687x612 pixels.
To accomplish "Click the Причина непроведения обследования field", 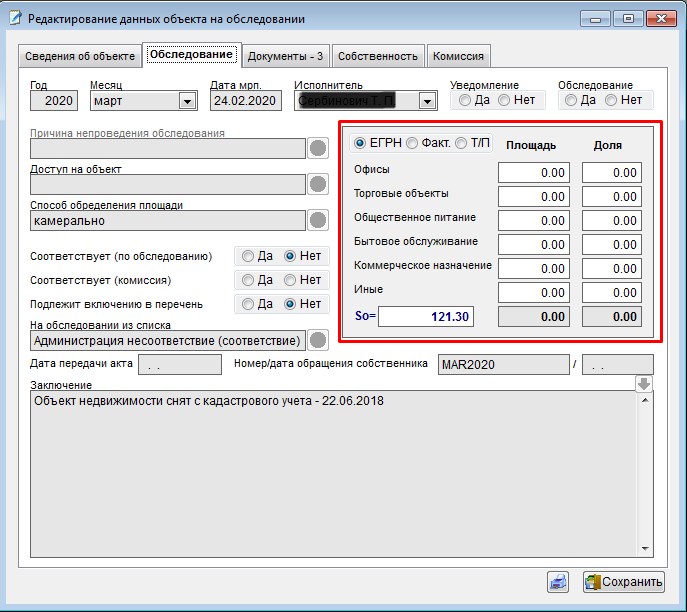I will (x=168, y=149).
